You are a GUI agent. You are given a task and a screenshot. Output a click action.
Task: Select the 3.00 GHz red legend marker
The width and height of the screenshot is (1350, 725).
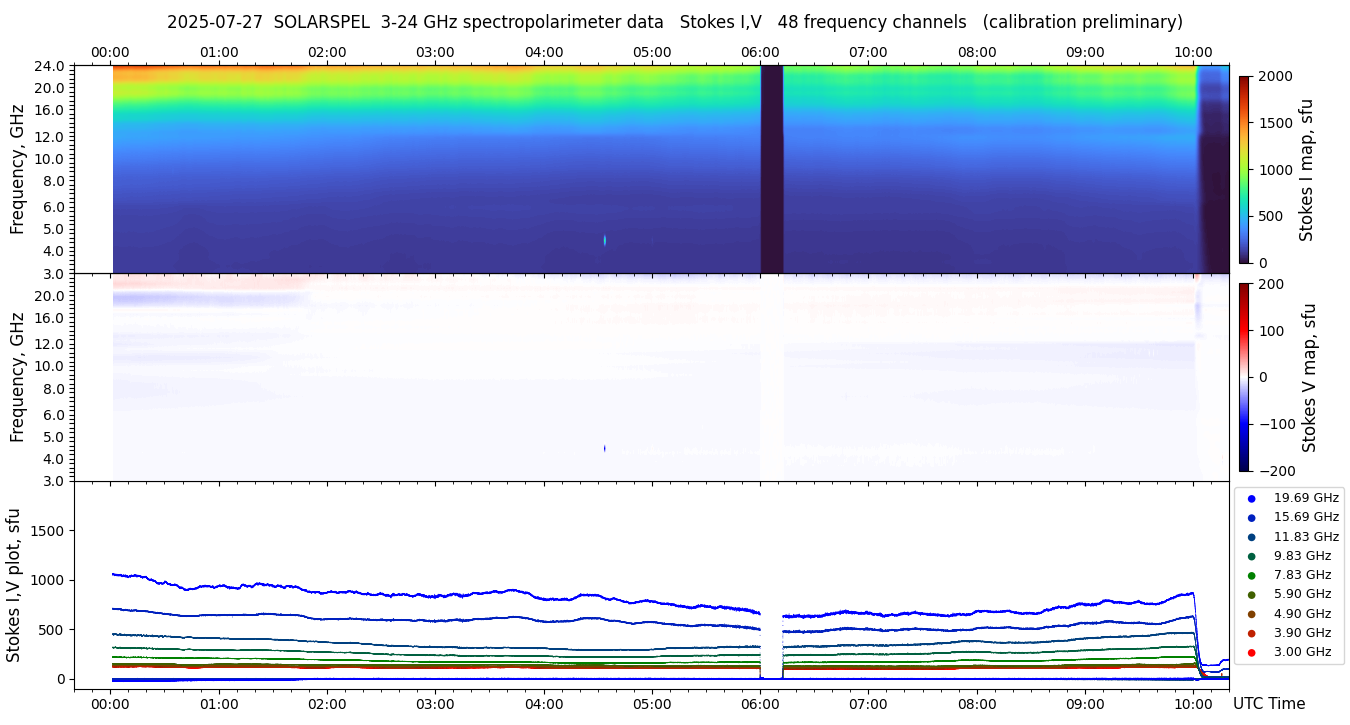point(1251,652)
